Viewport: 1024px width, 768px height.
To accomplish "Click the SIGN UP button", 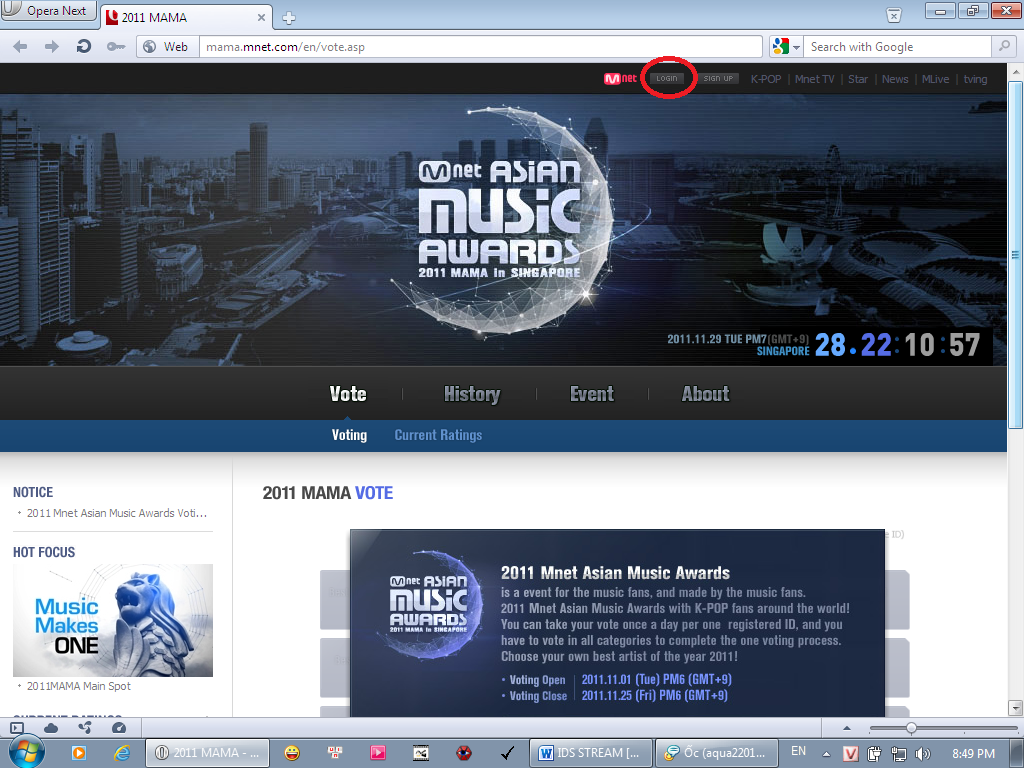I will pyautogui.click(x=718, y=78).
